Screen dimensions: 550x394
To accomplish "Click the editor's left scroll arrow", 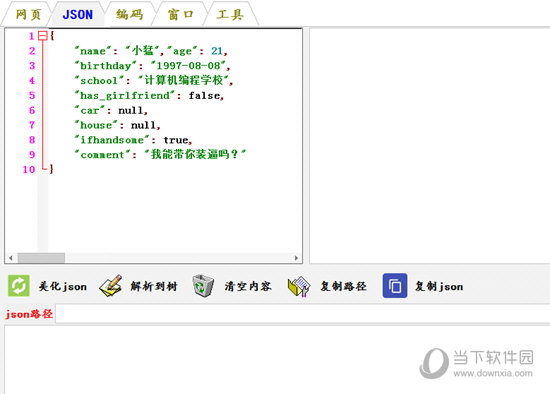I will click(11, 258).
